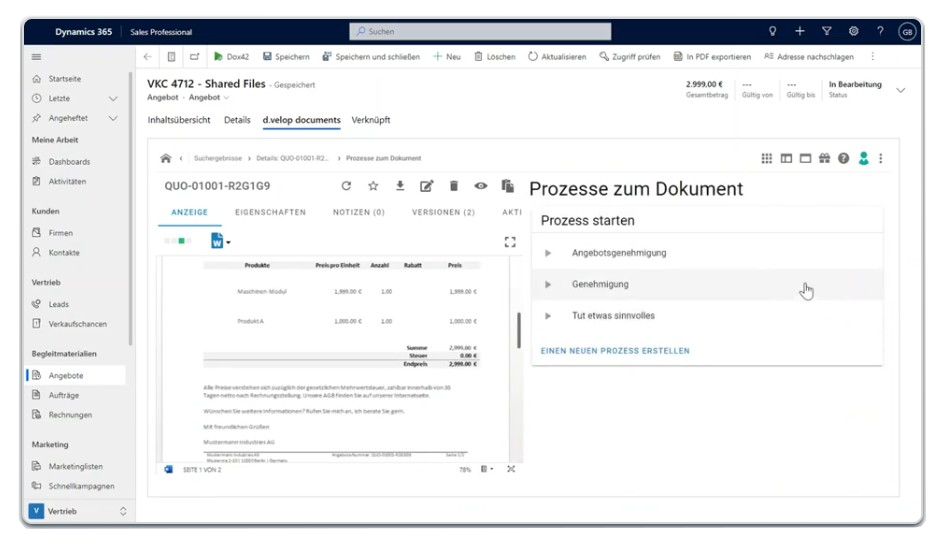Click Adresse nachschlagen
Screen dimensions: 935x546
809,57
